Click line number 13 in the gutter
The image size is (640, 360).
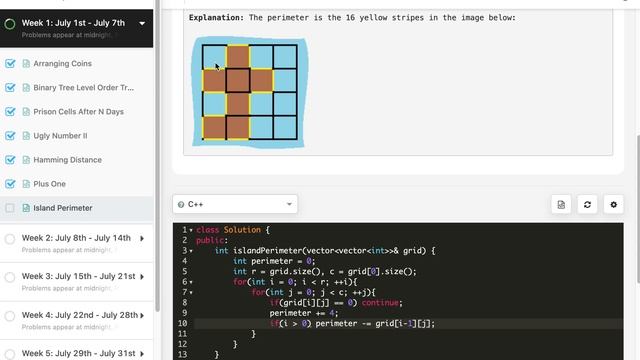[182, 355]
